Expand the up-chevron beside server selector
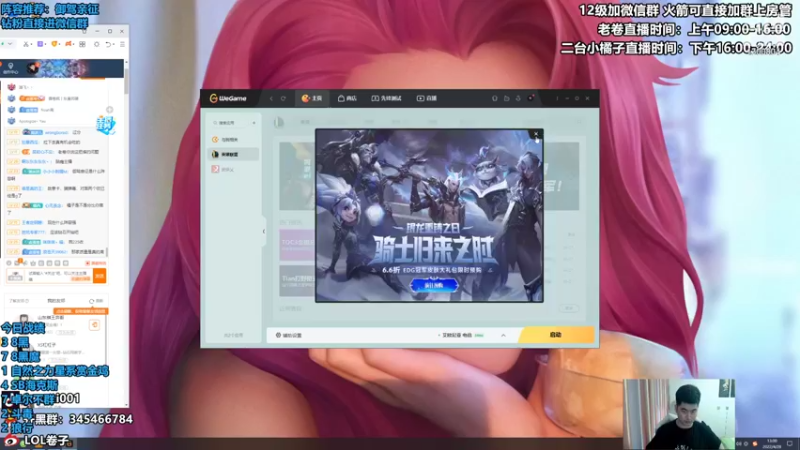This screenshot has width=800, height=450. pyautogui.click(x=503, y=335)
